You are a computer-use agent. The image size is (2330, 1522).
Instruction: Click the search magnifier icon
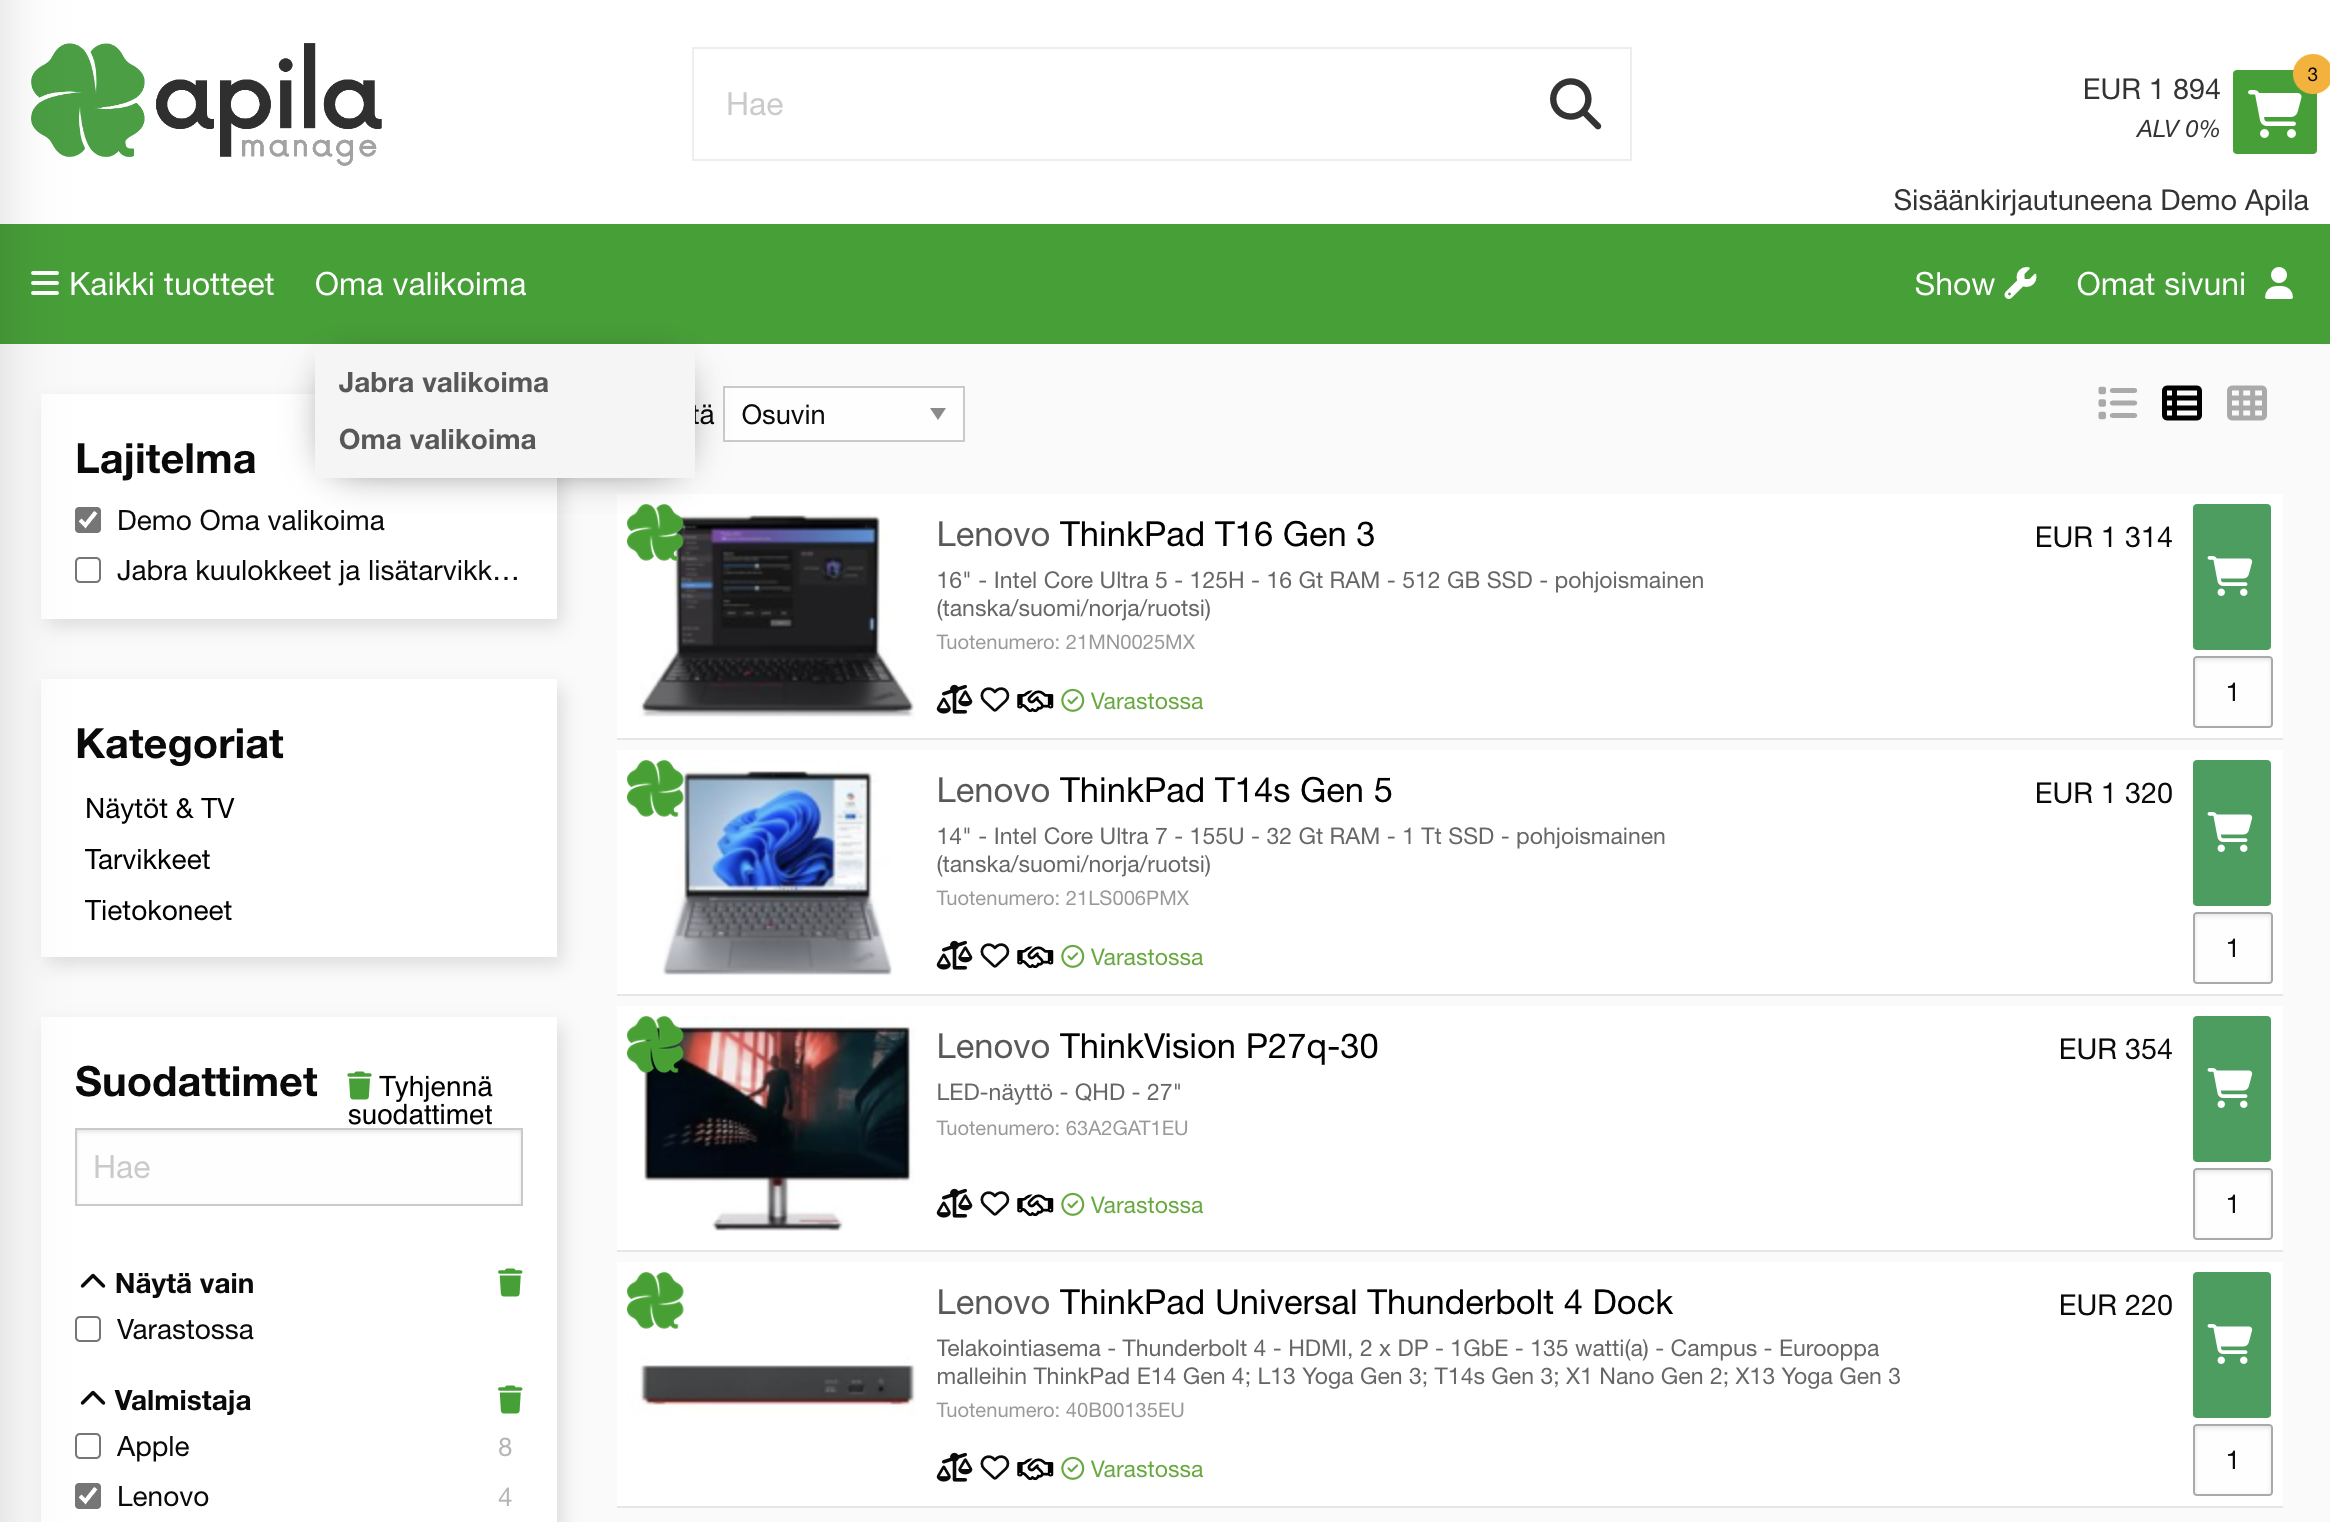[x=1575, y=104]
